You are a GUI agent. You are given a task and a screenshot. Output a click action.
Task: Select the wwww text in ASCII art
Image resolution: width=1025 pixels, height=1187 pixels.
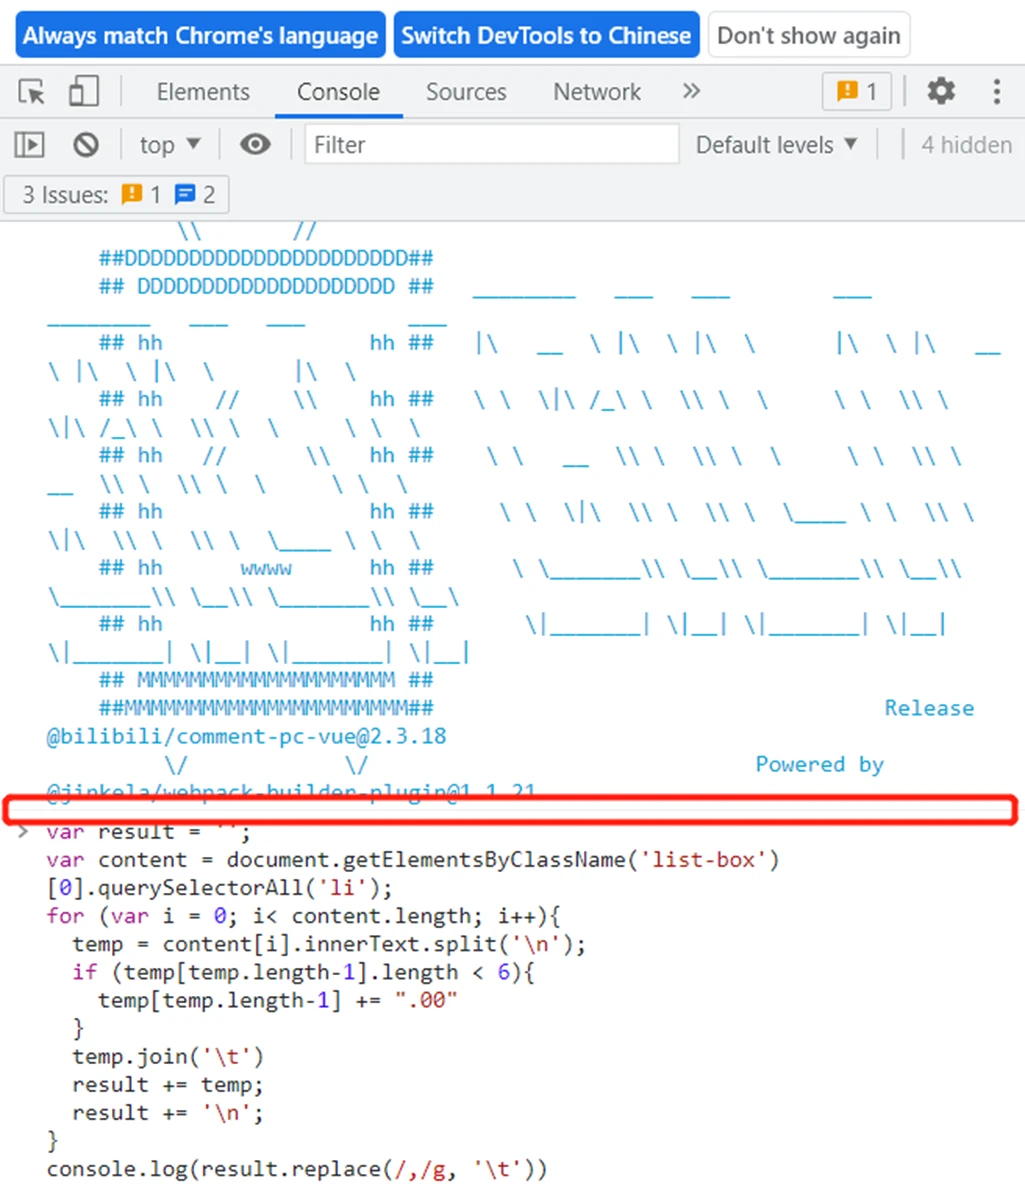tap(266, 569)
